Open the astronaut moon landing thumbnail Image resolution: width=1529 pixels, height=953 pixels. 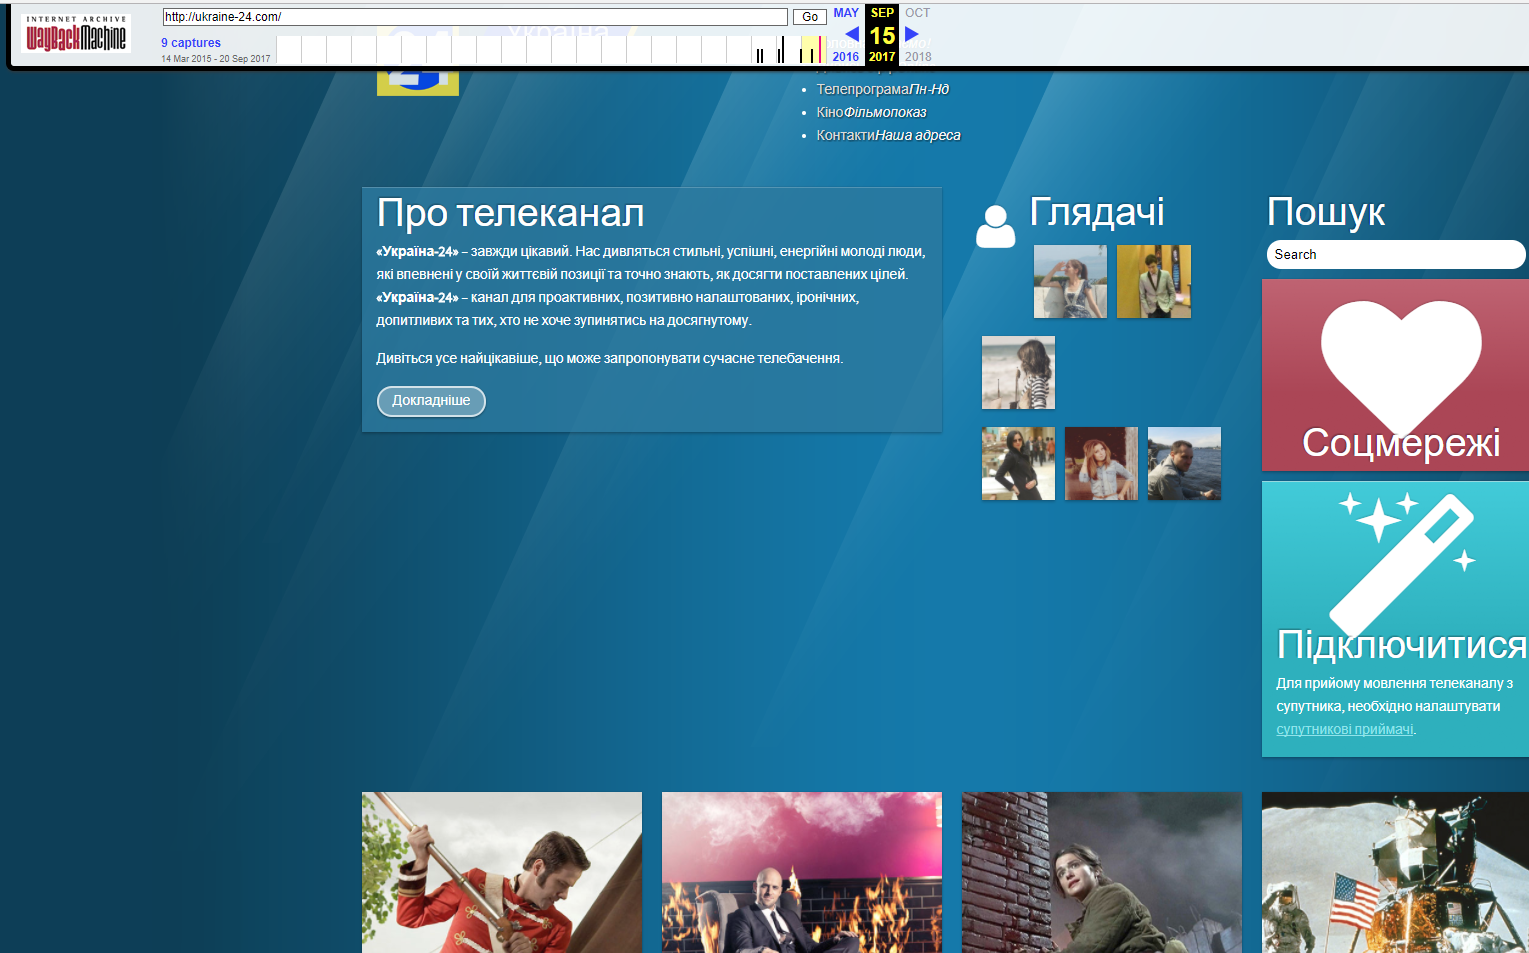tap(1394, 872)
